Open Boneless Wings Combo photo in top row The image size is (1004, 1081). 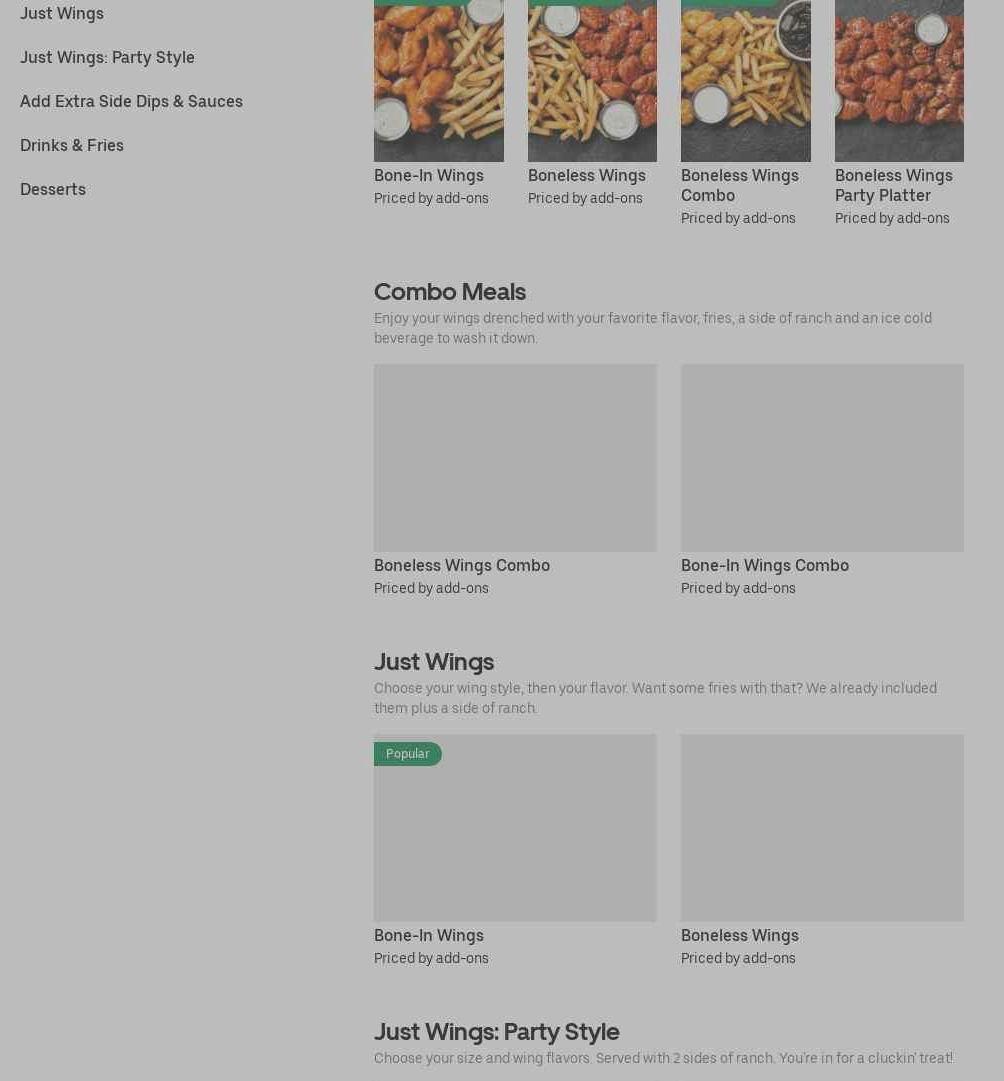[x=745, y=81]
